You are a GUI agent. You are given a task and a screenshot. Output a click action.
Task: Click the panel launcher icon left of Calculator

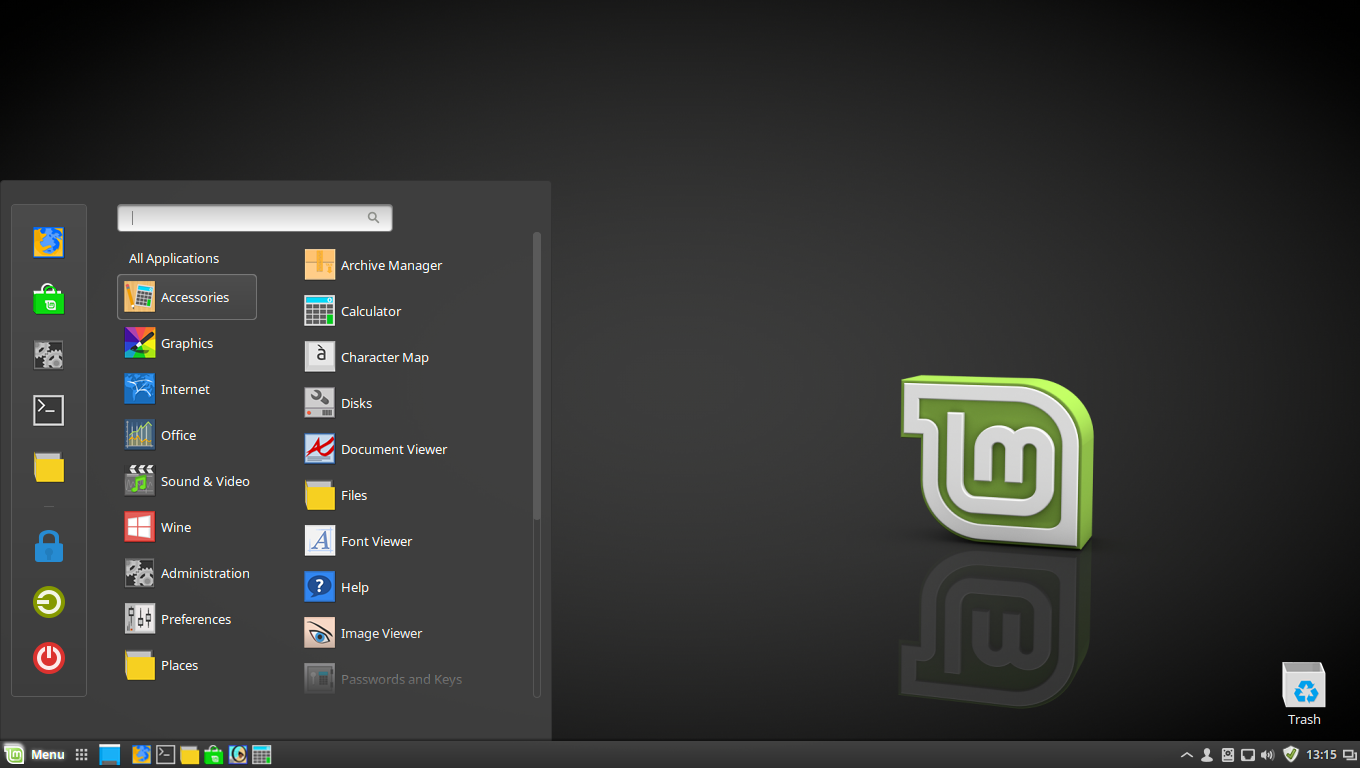pyautogui.click(x=238, y=755)
